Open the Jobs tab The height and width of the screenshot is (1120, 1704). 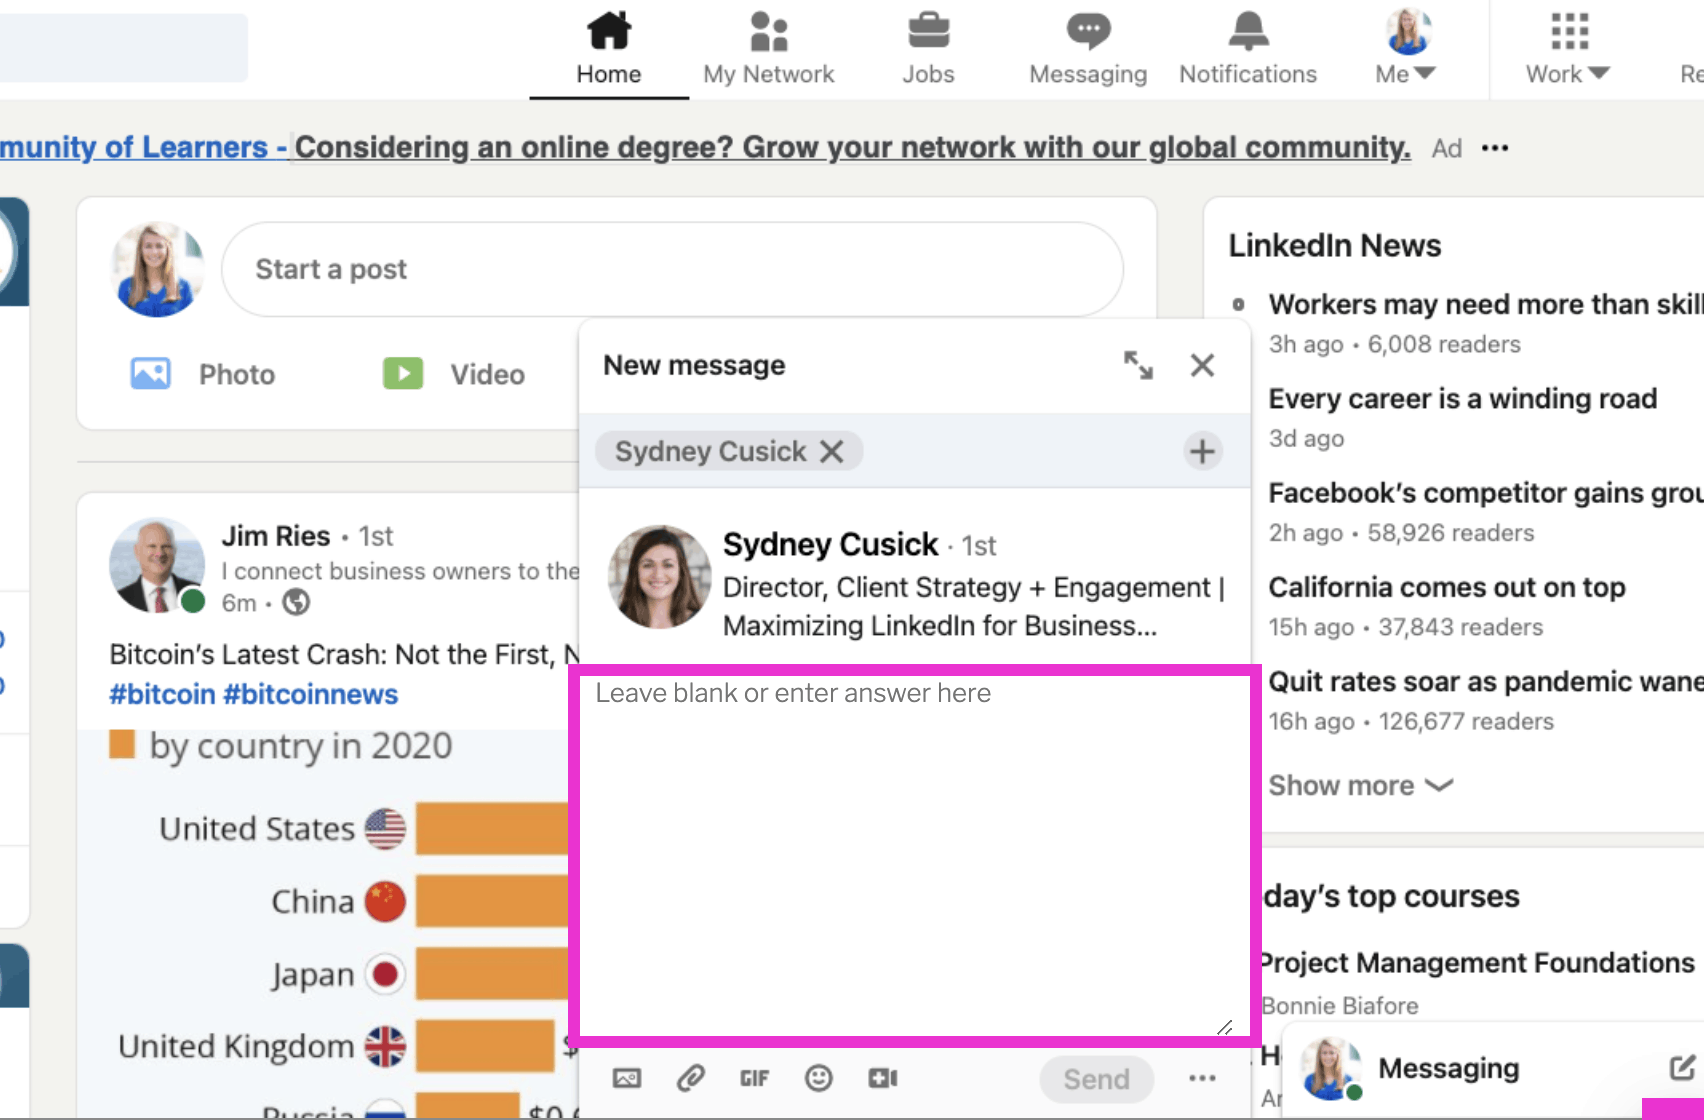tap(928, 48)
